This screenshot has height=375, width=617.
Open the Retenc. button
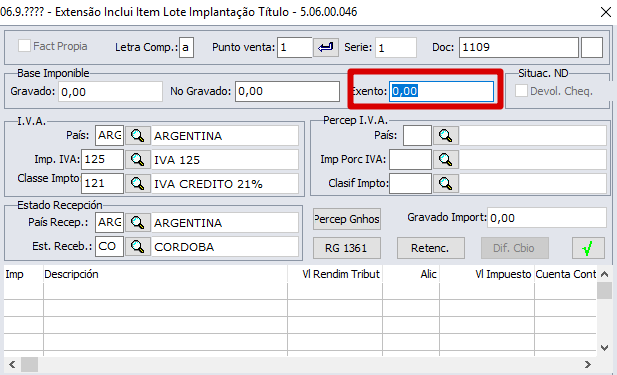(x=430, y=248)
